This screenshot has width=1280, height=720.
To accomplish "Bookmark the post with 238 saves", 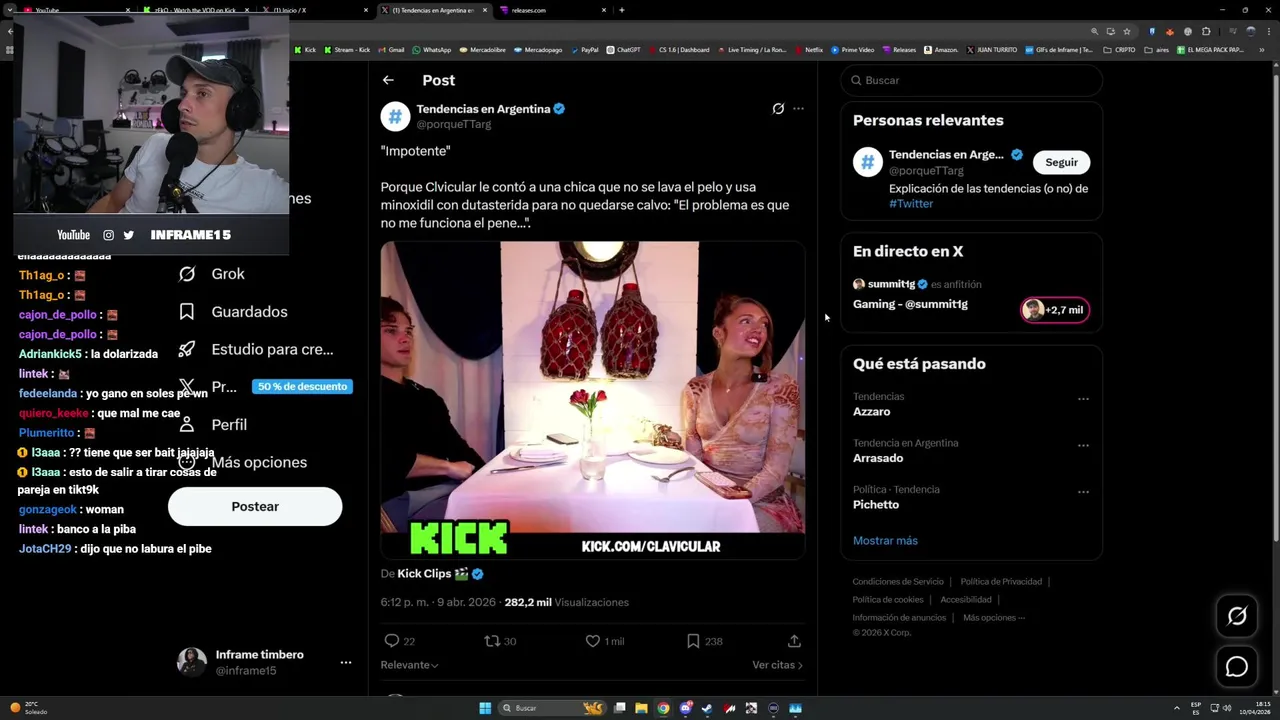I will tap(705, 641).
